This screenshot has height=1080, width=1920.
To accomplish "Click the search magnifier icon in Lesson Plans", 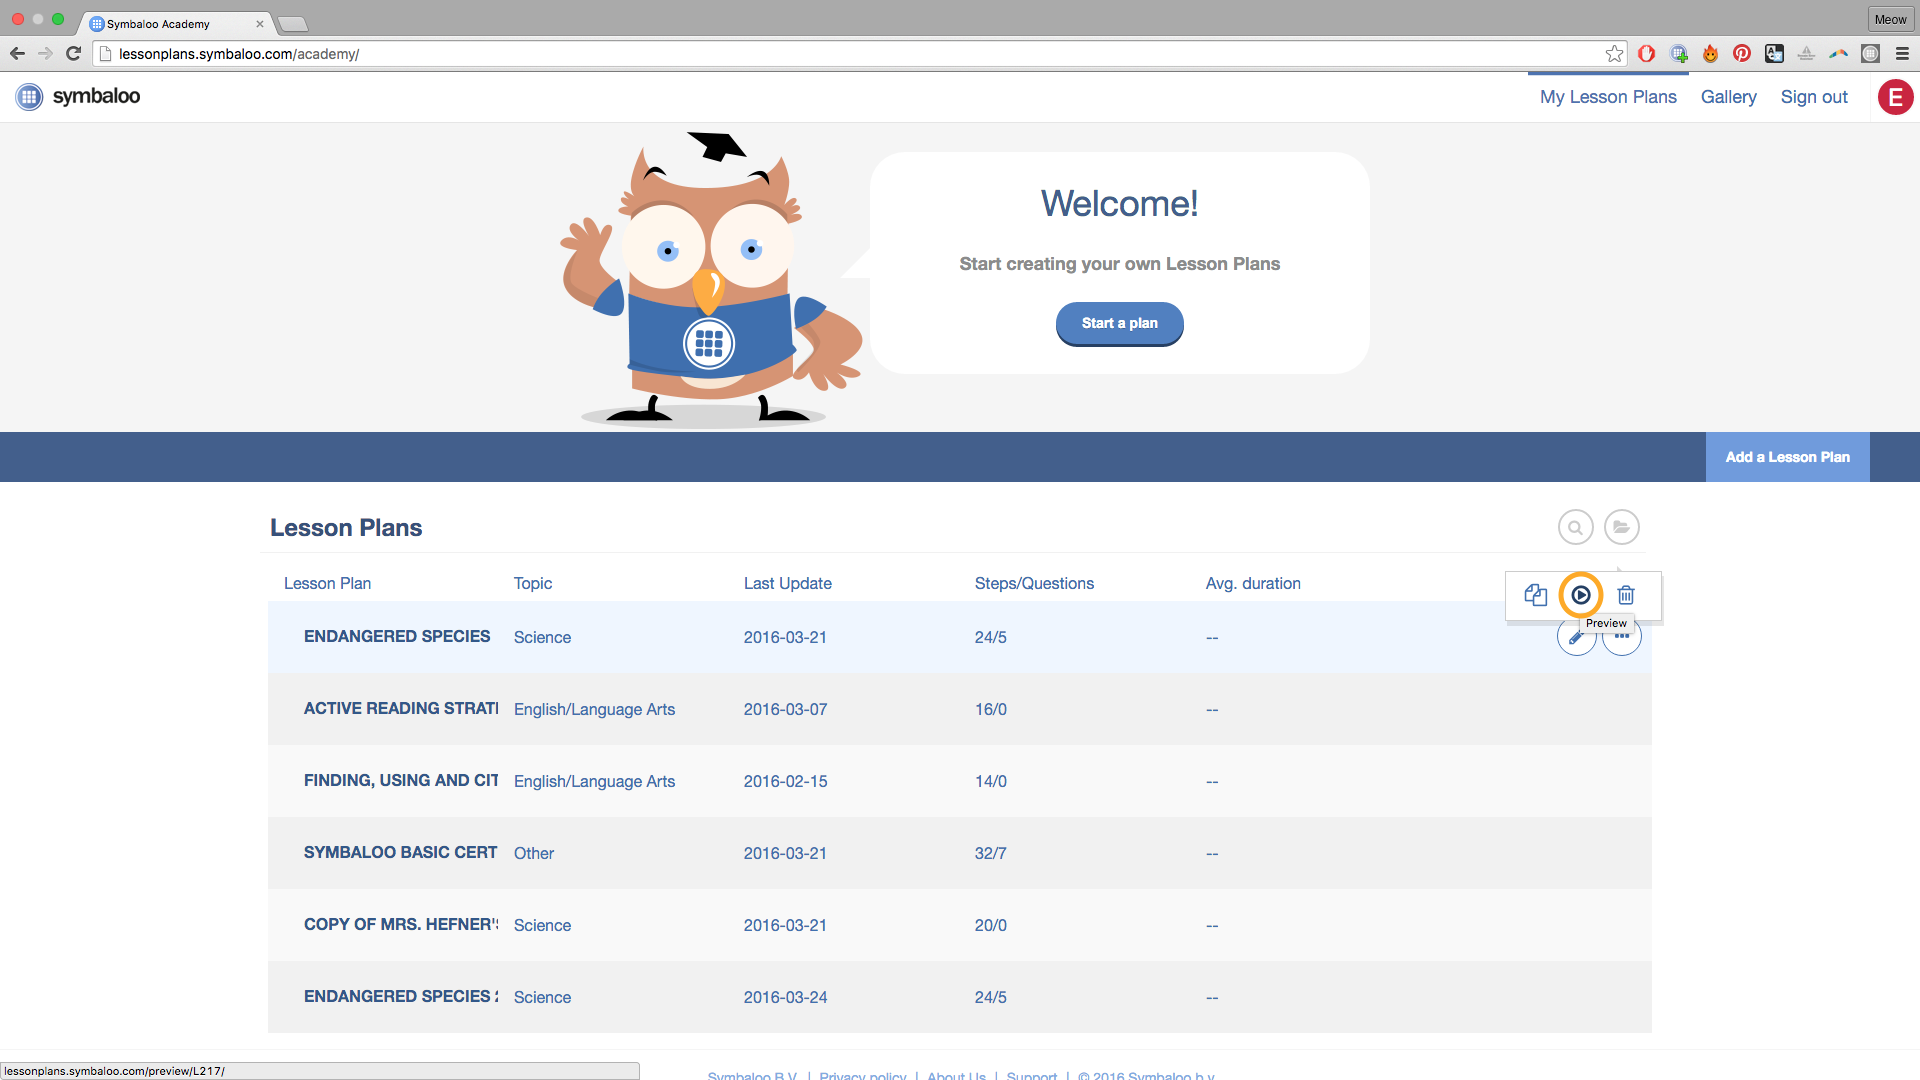I will point(1575,527).
